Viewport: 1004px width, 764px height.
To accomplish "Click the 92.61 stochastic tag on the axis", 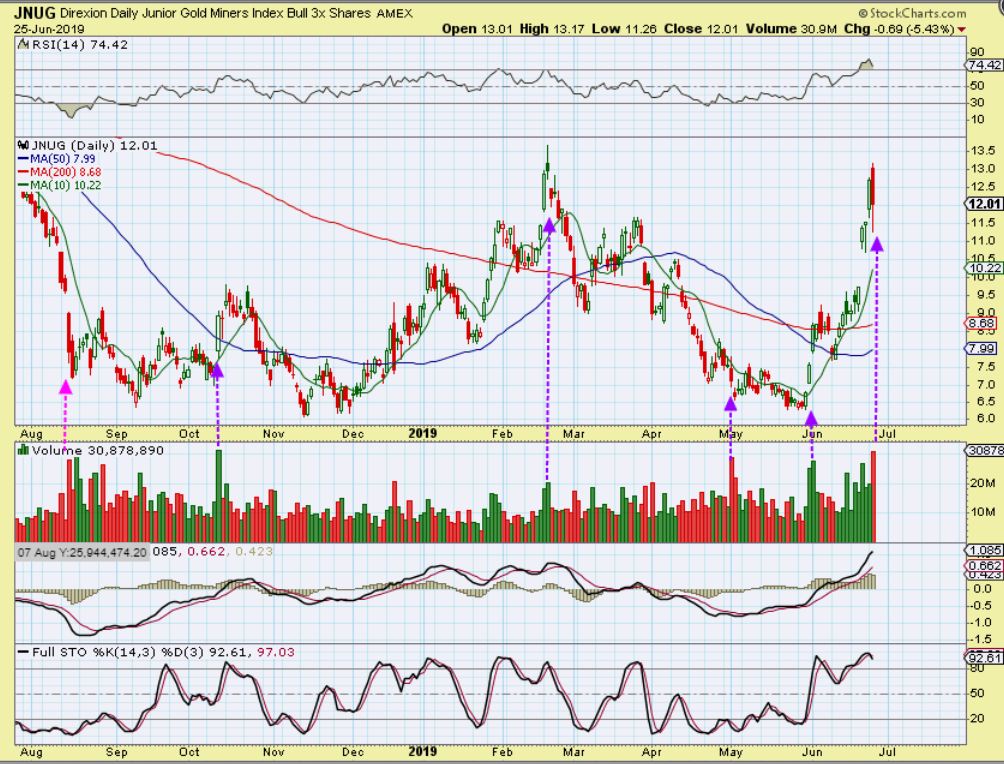I will (x=985, y=658).
